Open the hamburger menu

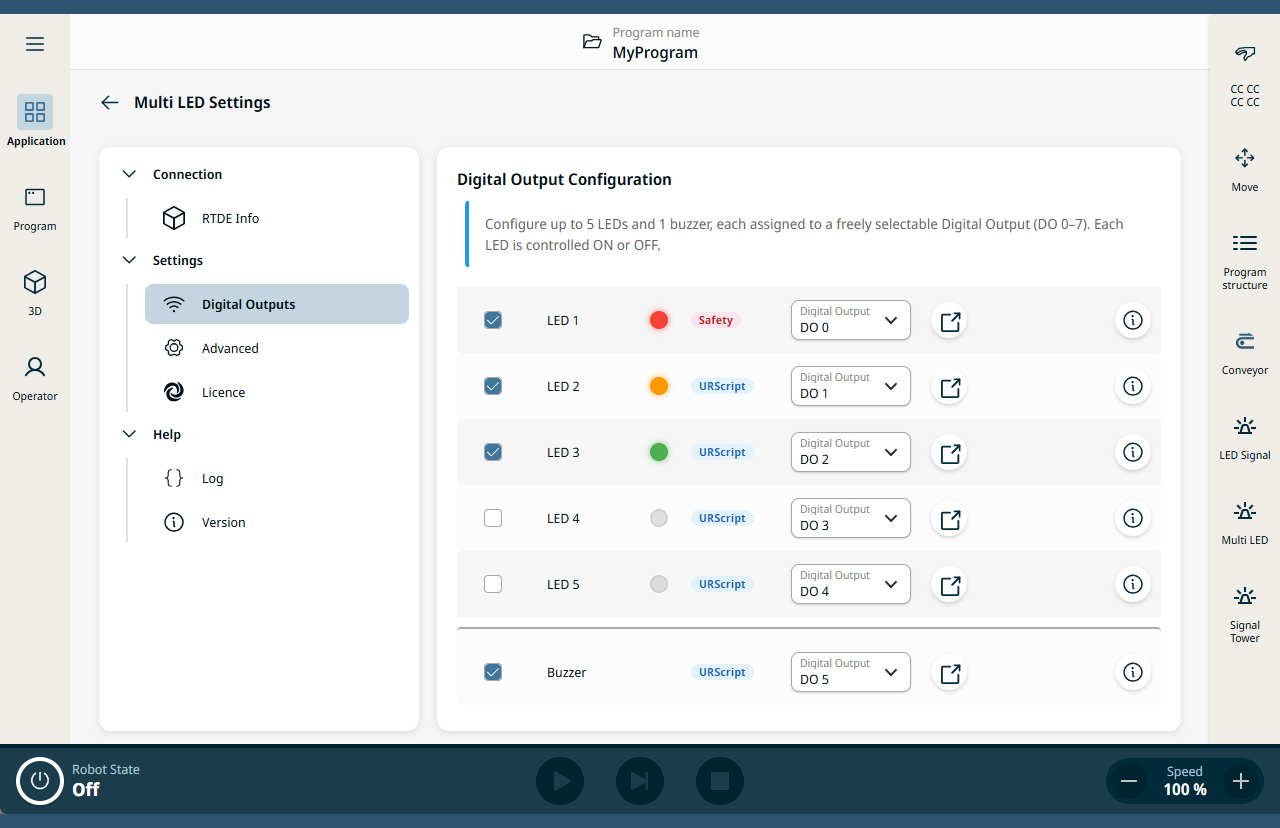coord(35,44)
